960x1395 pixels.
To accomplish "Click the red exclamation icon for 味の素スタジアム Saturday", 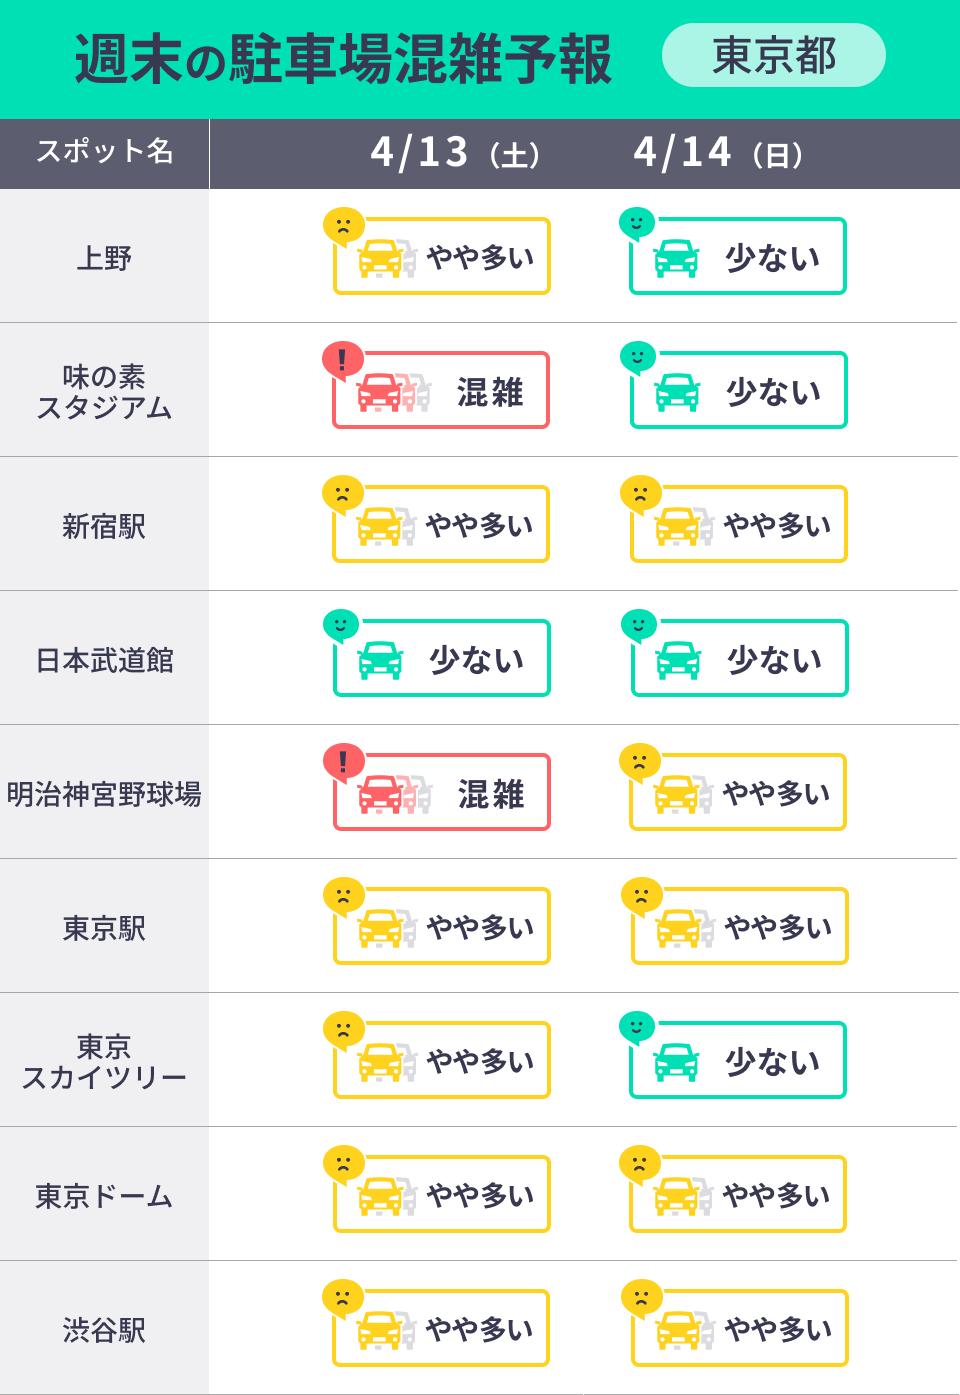I will (x=342, y=359).
